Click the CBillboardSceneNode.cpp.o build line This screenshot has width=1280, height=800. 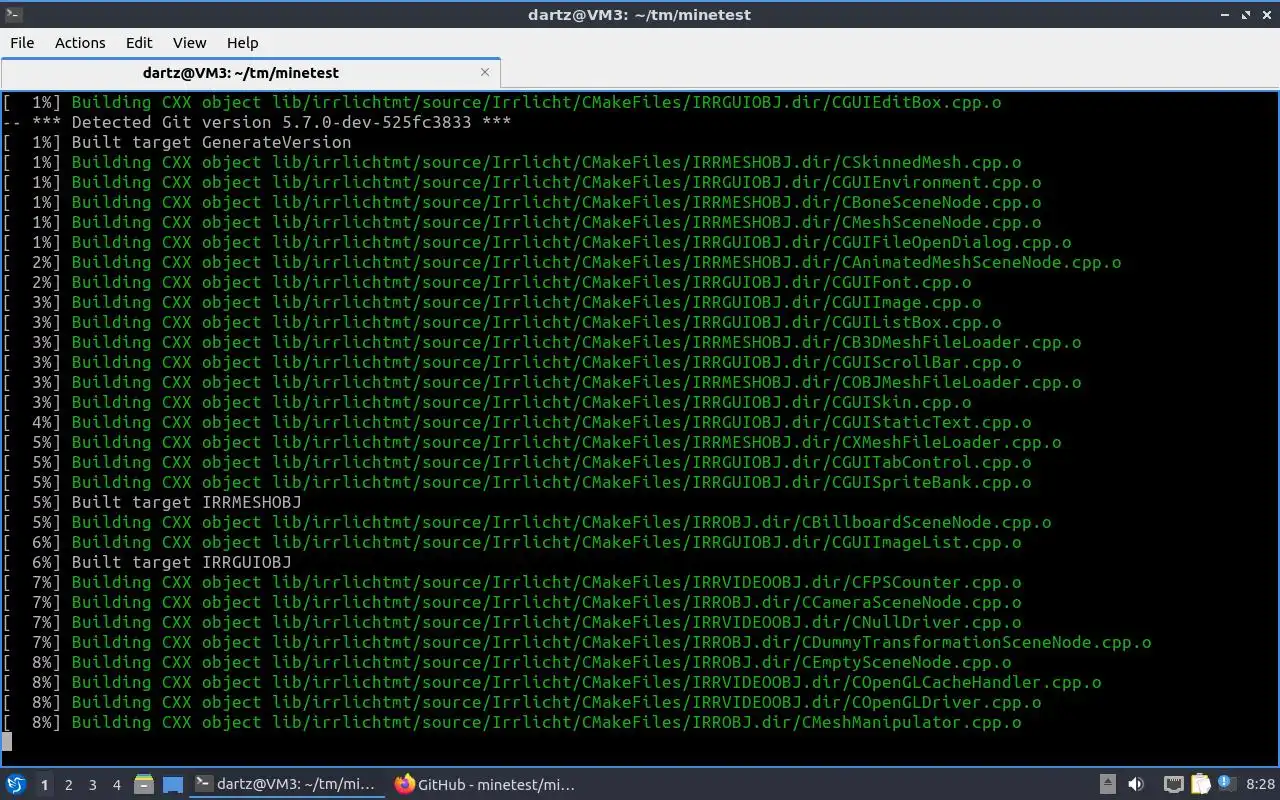click(527, 522)
